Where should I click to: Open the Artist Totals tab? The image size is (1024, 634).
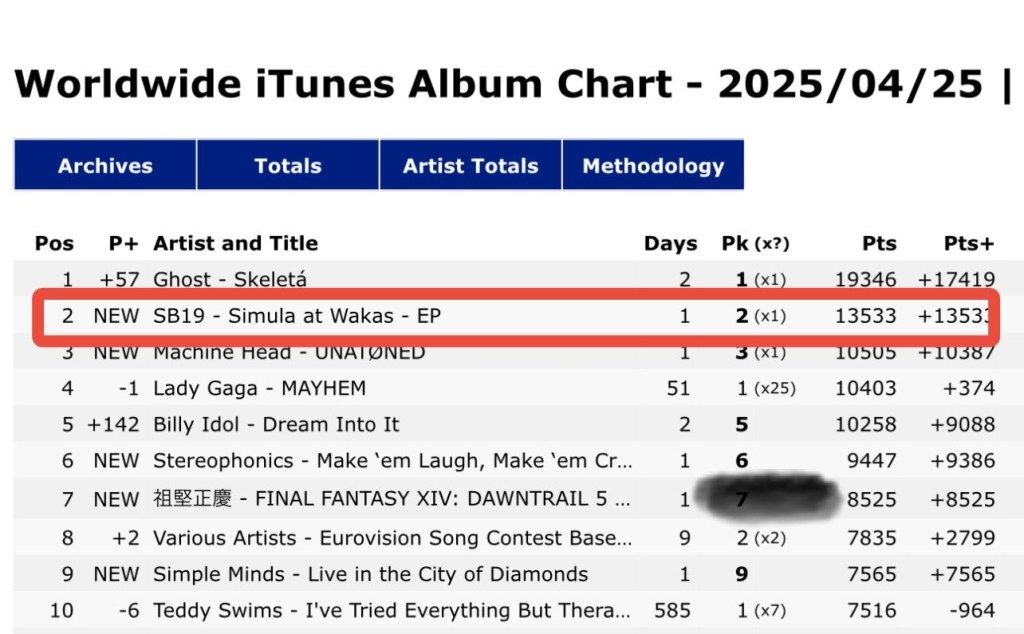(470, 166)
